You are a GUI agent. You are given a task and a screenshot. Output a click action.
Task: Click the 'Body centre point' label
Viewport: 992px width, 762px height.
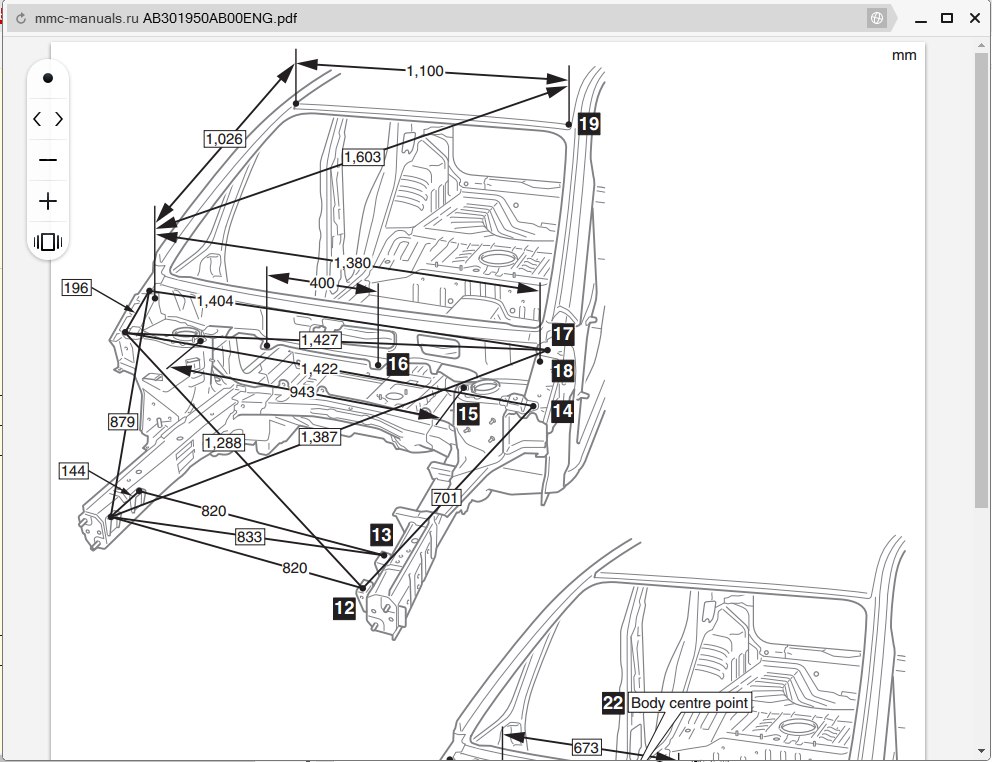(689, 703)
